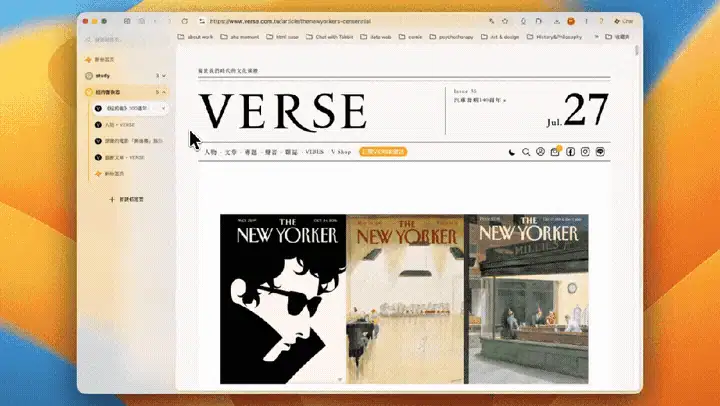Open the 專題 site menu item

[251, 152]
